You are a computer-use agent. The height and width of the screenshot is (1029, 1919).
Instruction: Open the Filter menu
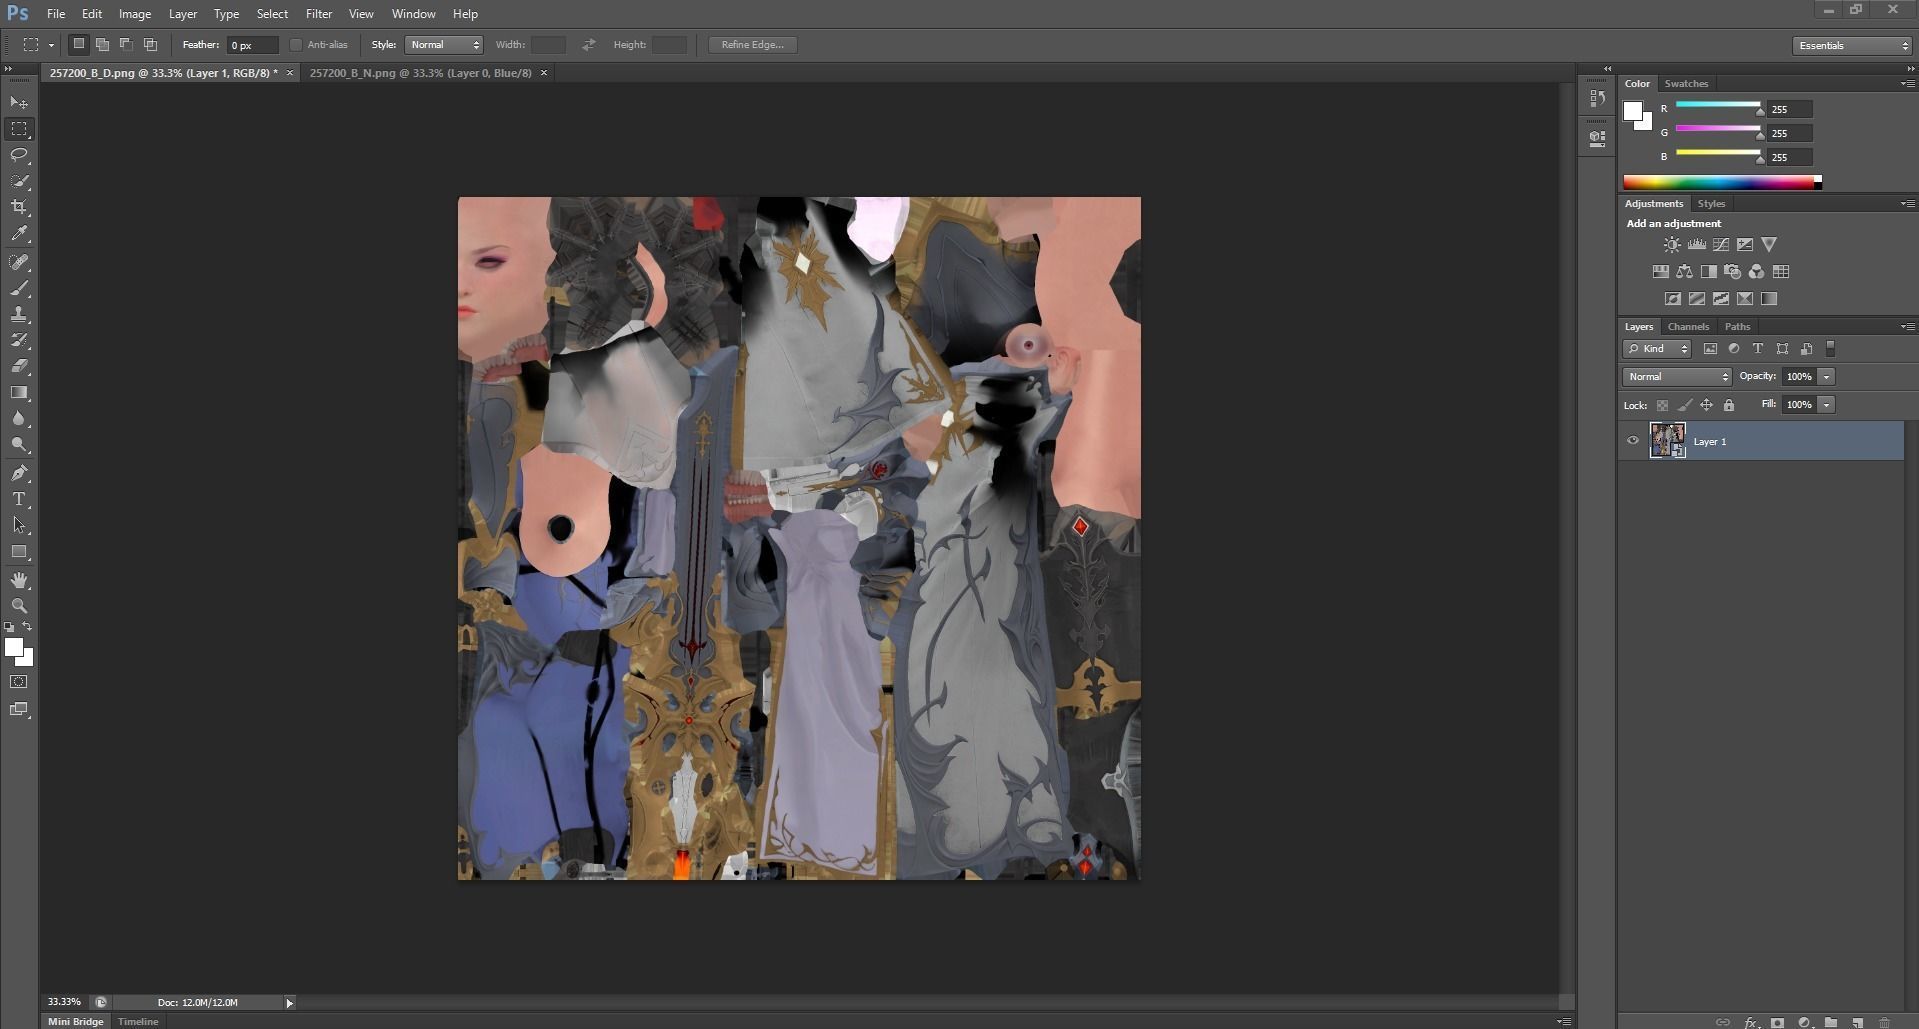(x=319, y=14)
